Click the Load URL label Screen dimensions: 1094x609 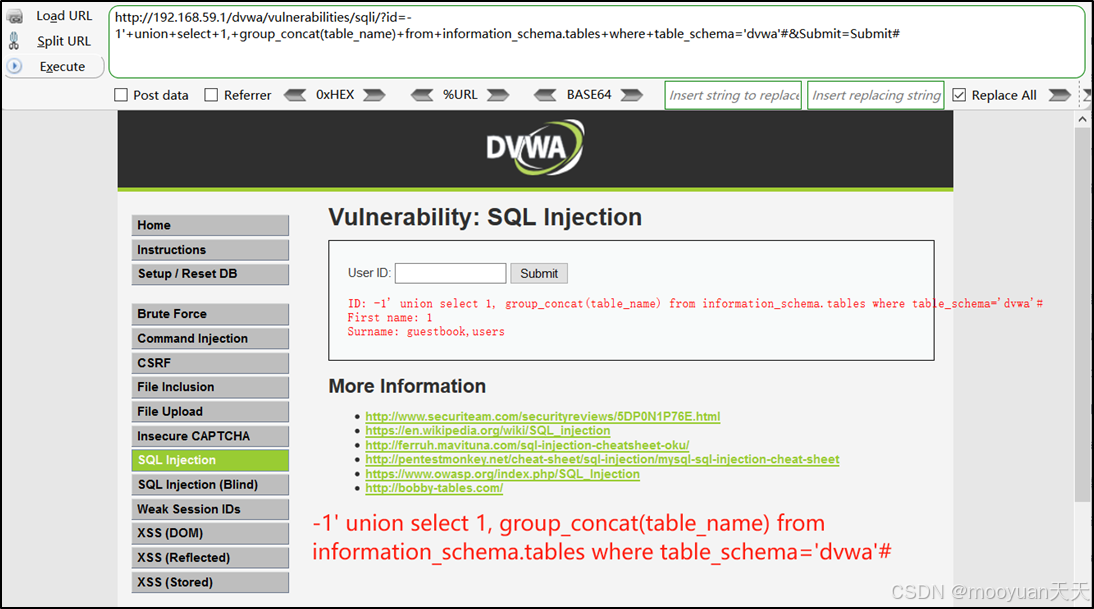[64, 16]
